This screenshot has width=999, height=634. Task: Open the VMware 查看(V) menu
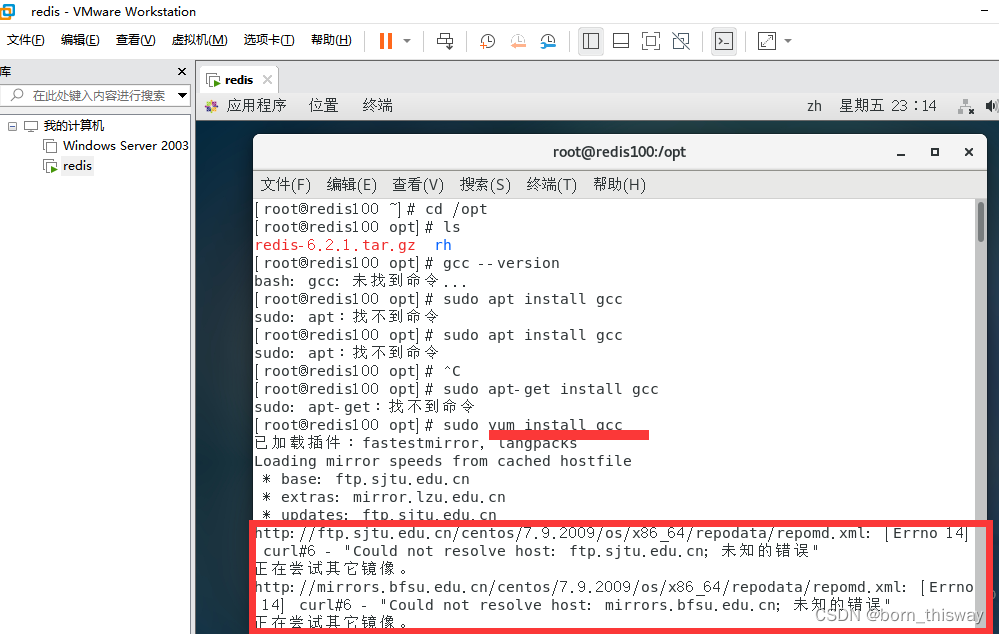[136, 40]
